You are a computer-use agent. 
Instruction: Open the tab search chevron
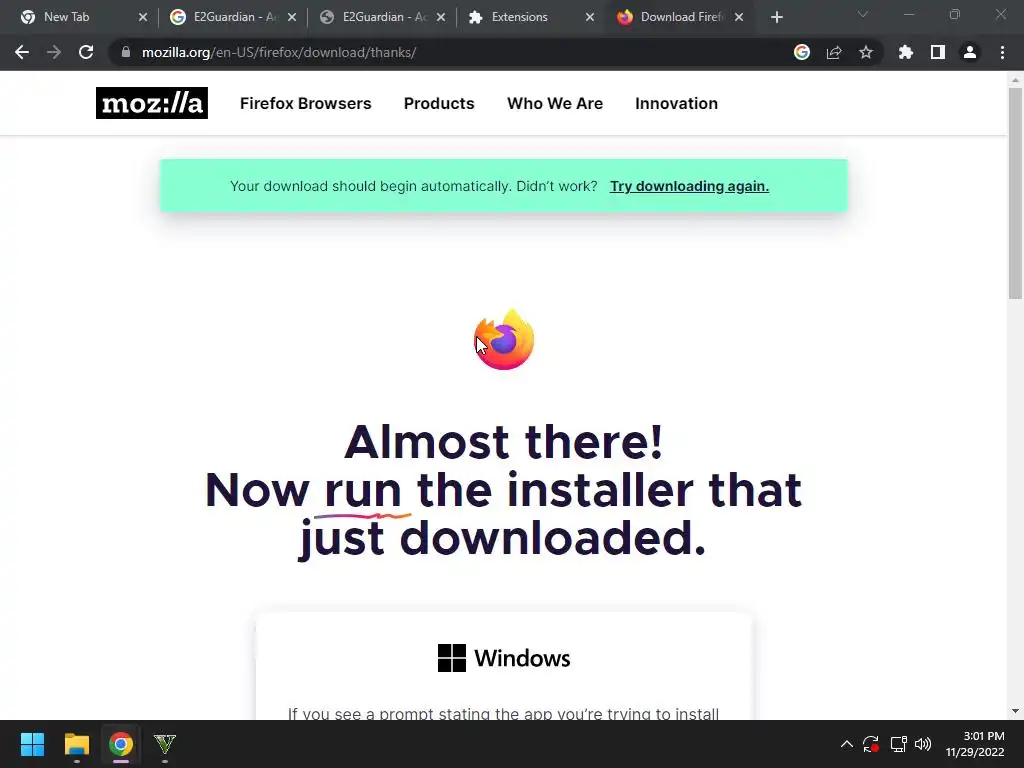click(x=863, y=14)
